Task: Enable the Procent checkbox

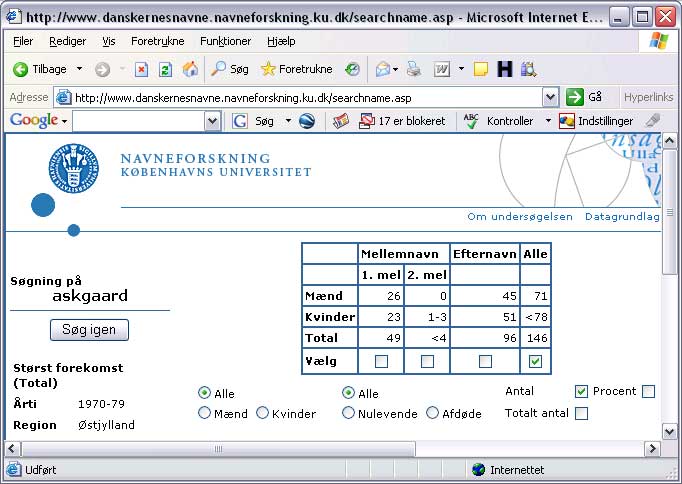Action: coord(648,391)
